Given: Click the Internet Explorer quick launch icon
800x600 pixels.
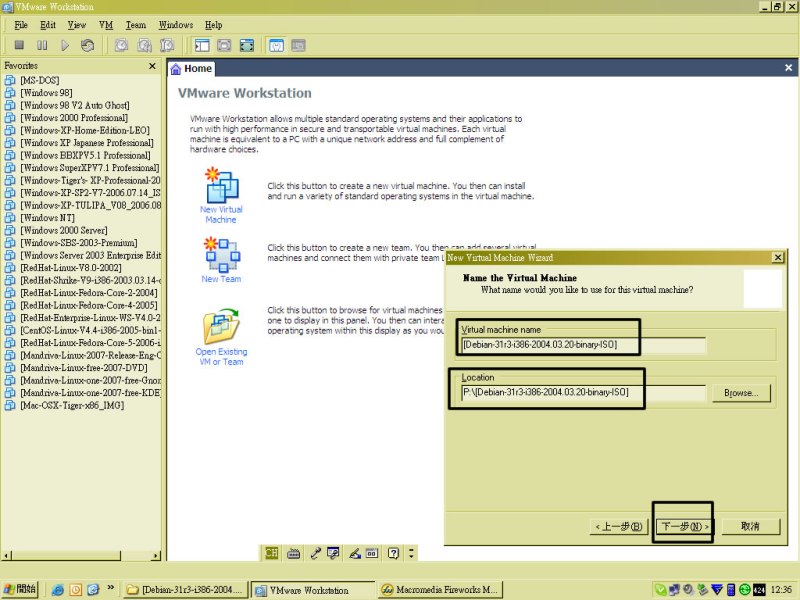Looking at the screenshot, I should [x=58, y=590].
